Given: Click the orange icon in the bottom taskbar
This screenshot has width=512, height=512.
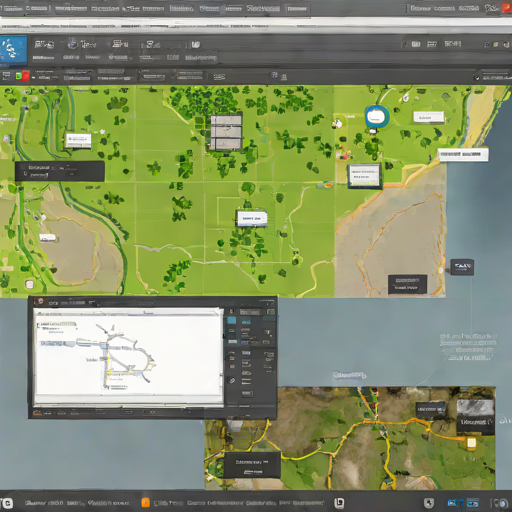Looking at the screenshot, I should 146,502.
